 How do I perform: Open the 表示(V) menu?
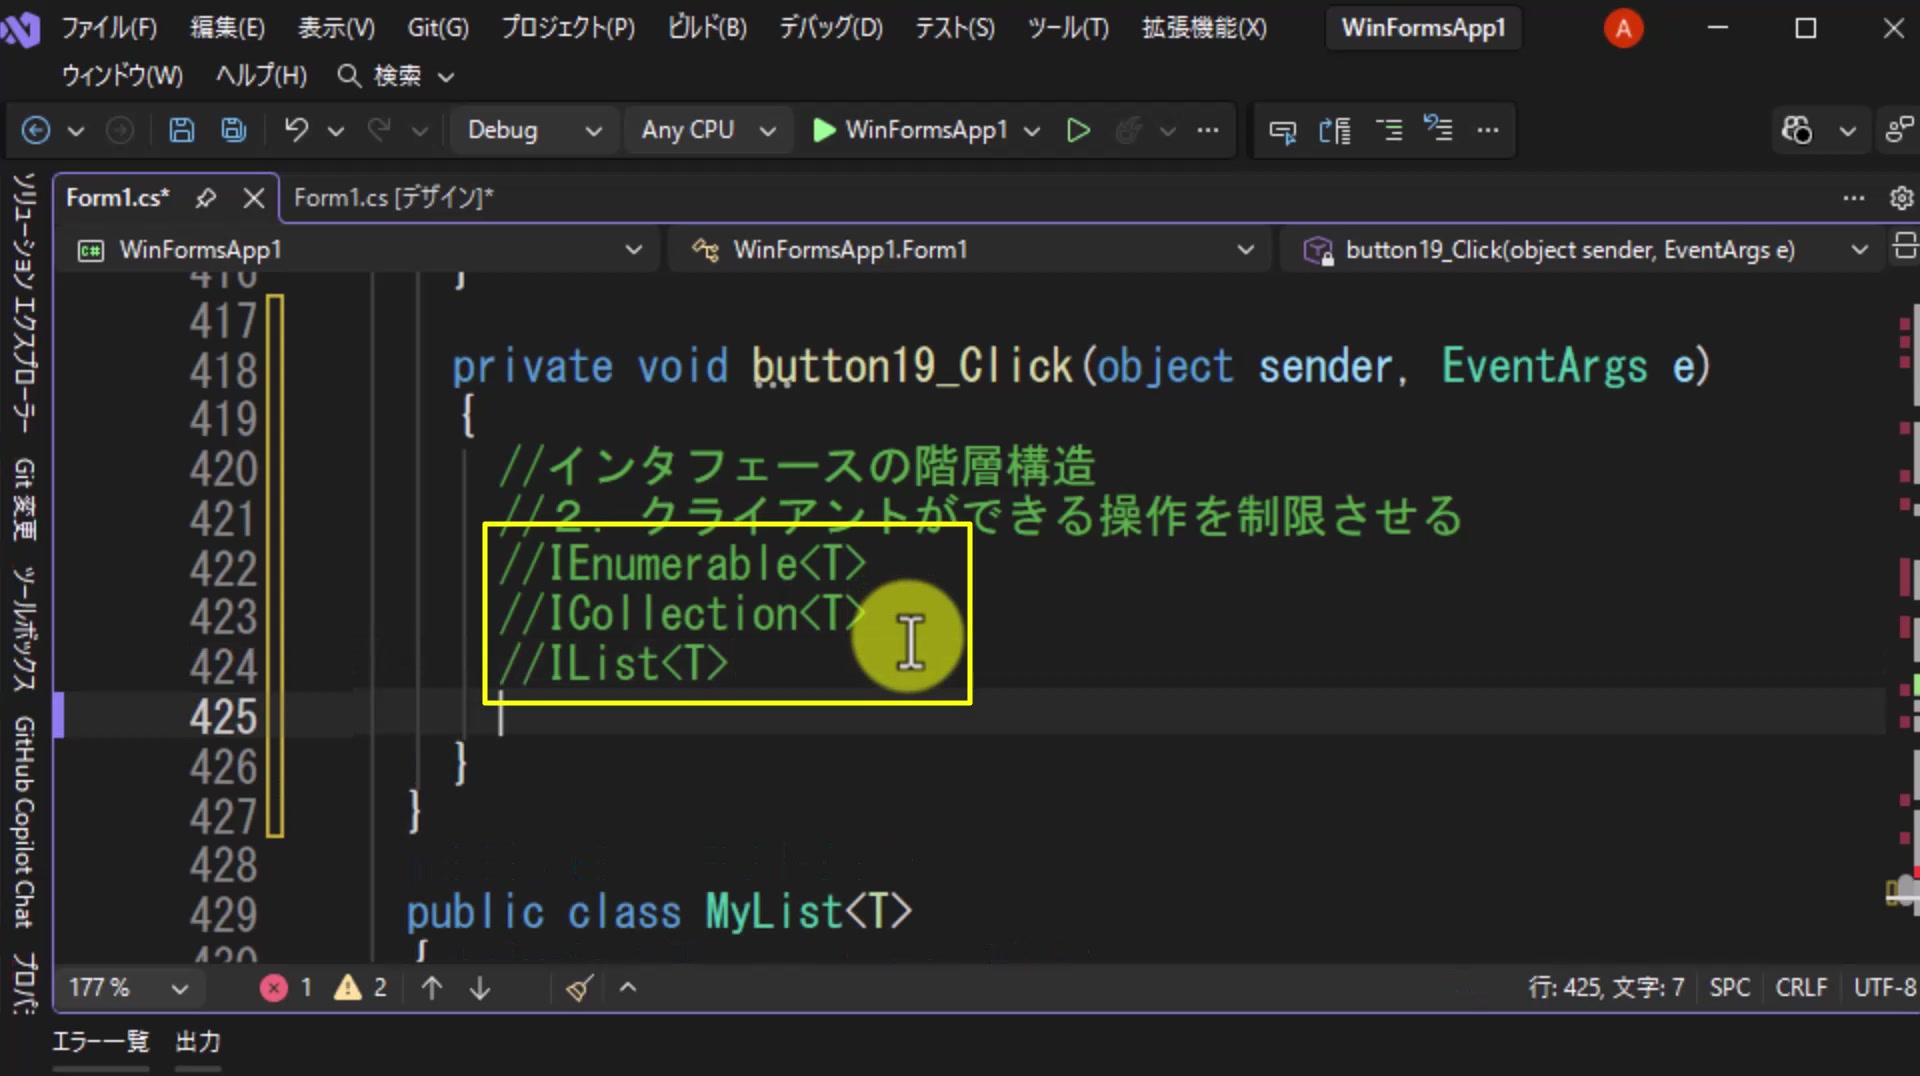(336, 27)
